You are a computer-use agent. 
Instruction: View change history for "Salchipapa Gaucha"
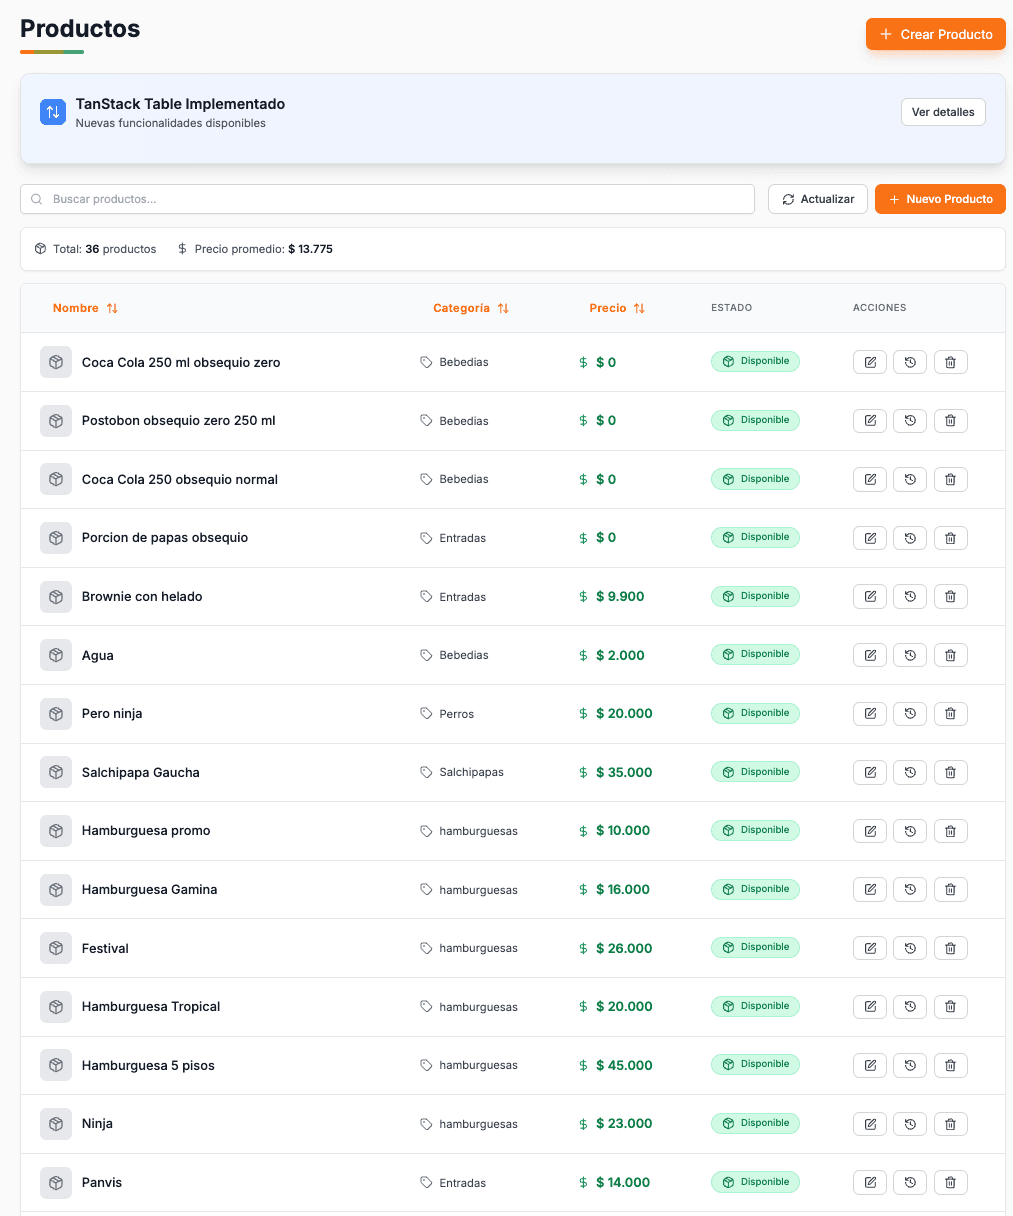(x=910, y=772)
